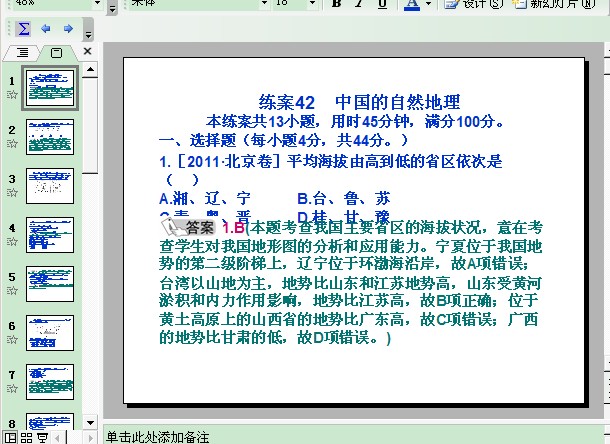This screenshot has height=444, width=610.
Task: Apply font color with the A swatch
Action: pyautogui.click(x=412, y=5)
